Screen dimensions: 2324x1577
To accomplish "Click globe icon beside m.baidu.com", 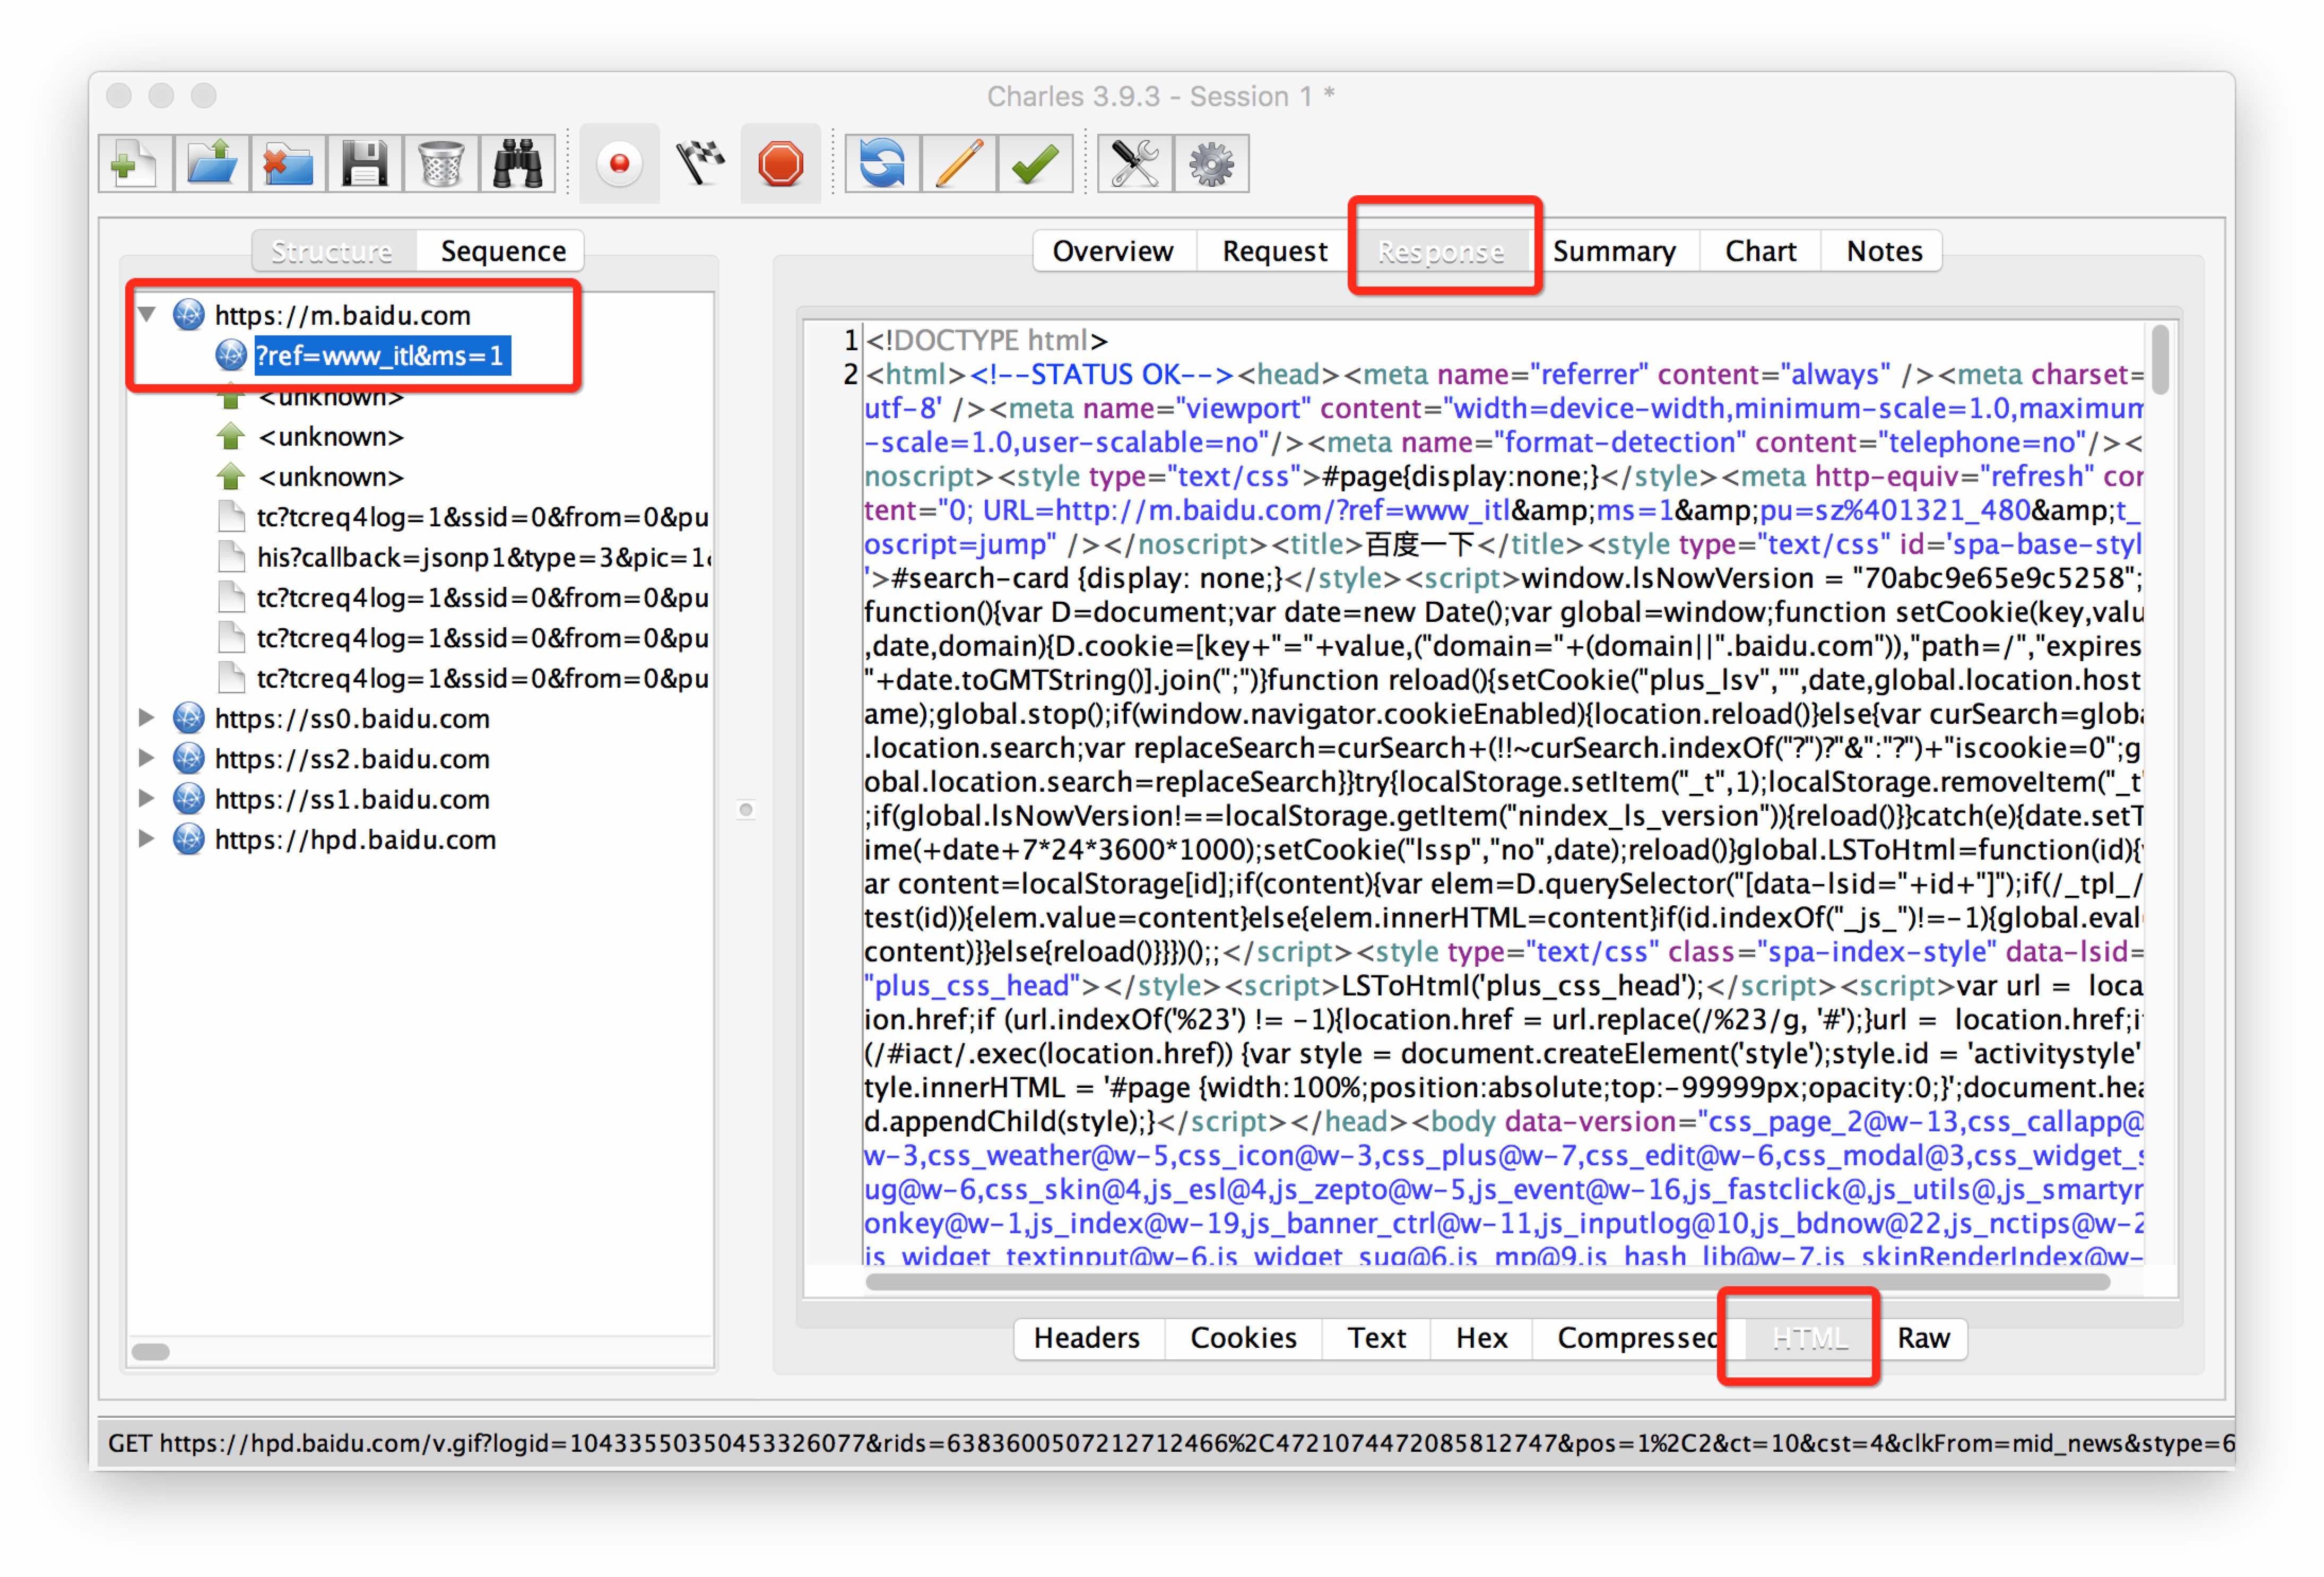I will click(188, 315).
